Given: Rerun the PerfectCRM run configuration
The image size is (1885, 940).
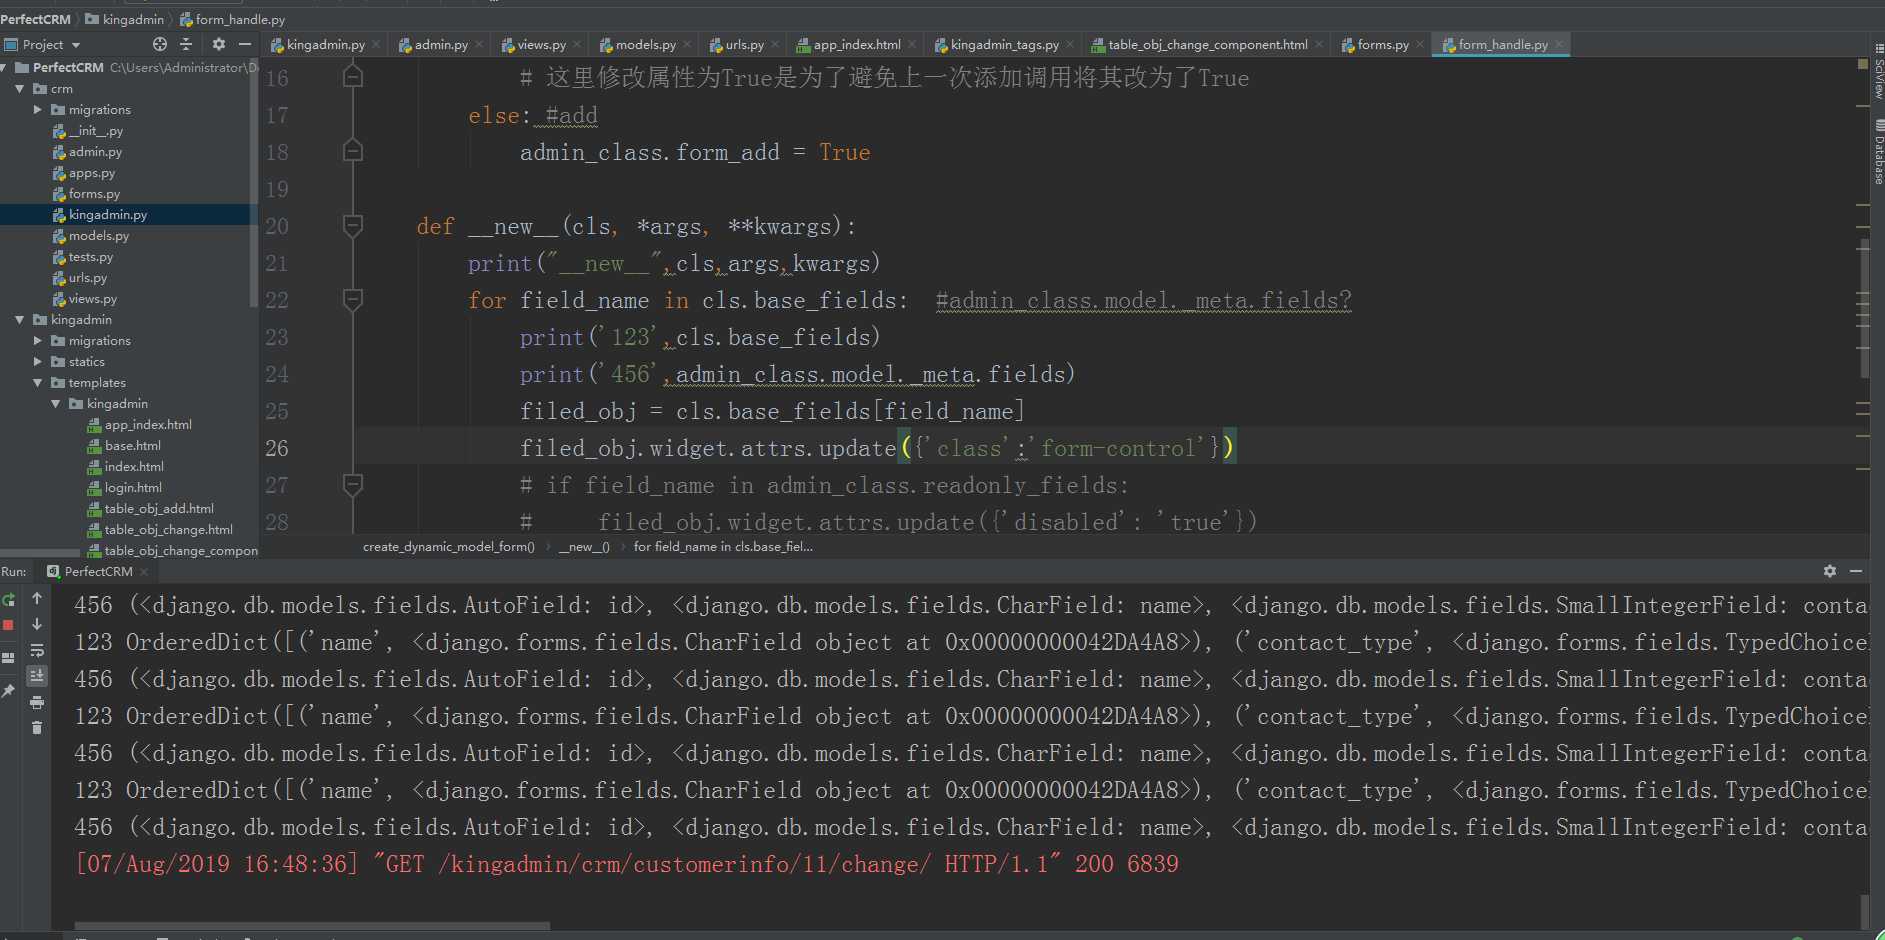Looking at the screenshot, I should pyautogui.click(x=9, y=599).
